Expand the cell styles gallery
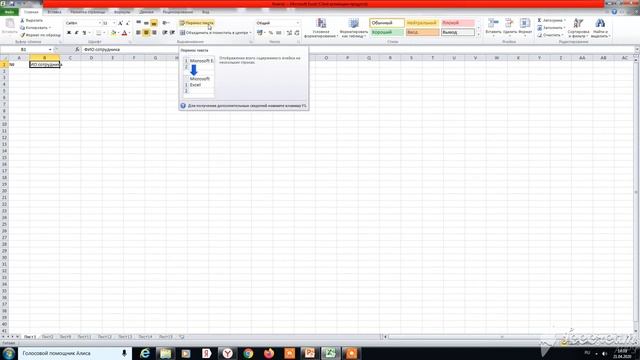 tap(478, 35)
